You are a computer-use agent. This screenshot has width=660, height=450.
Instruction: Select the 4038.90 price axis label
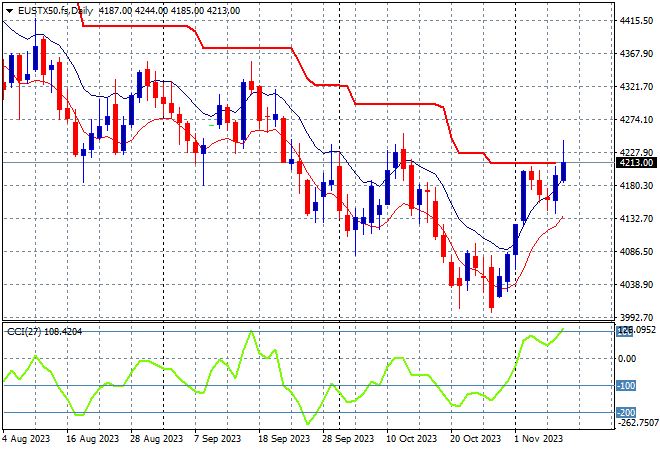(x=636, y=285)
